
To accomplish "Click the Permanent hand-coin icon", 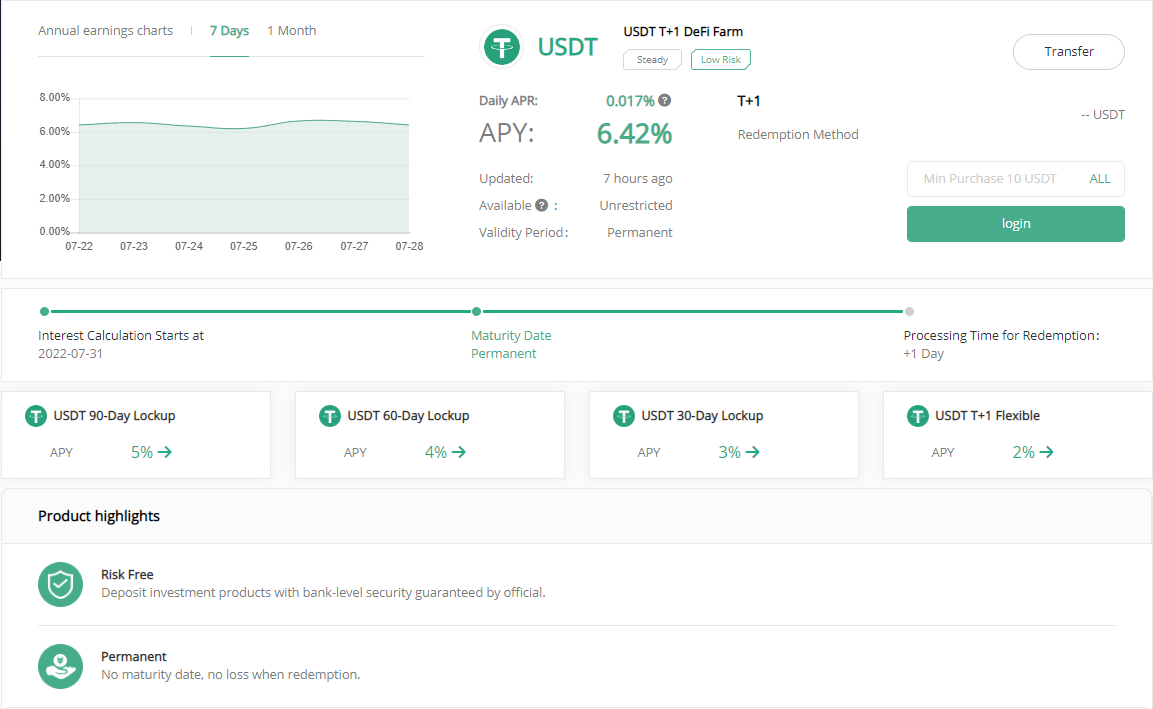I will tap(60, 666).
